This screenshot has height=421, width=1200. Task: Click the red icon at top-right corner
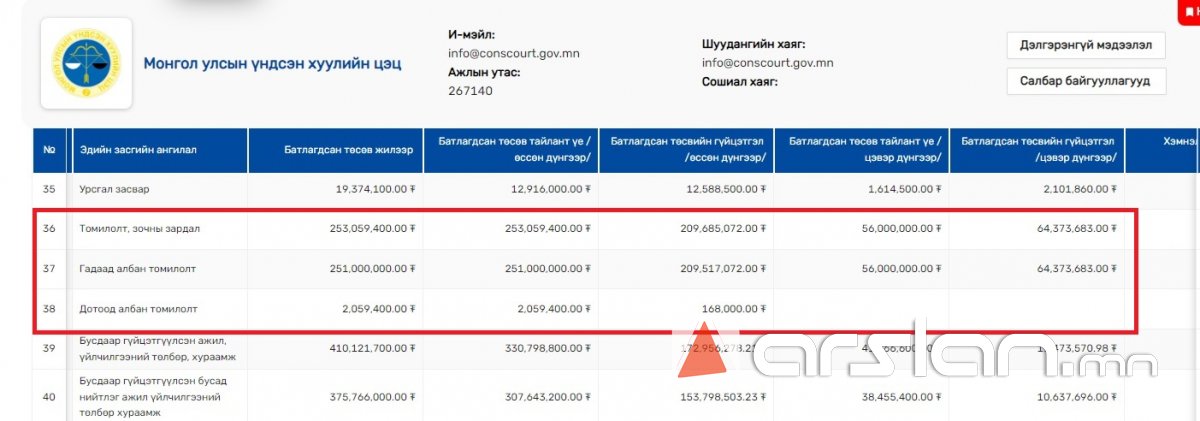click(x=1189, y=9)
